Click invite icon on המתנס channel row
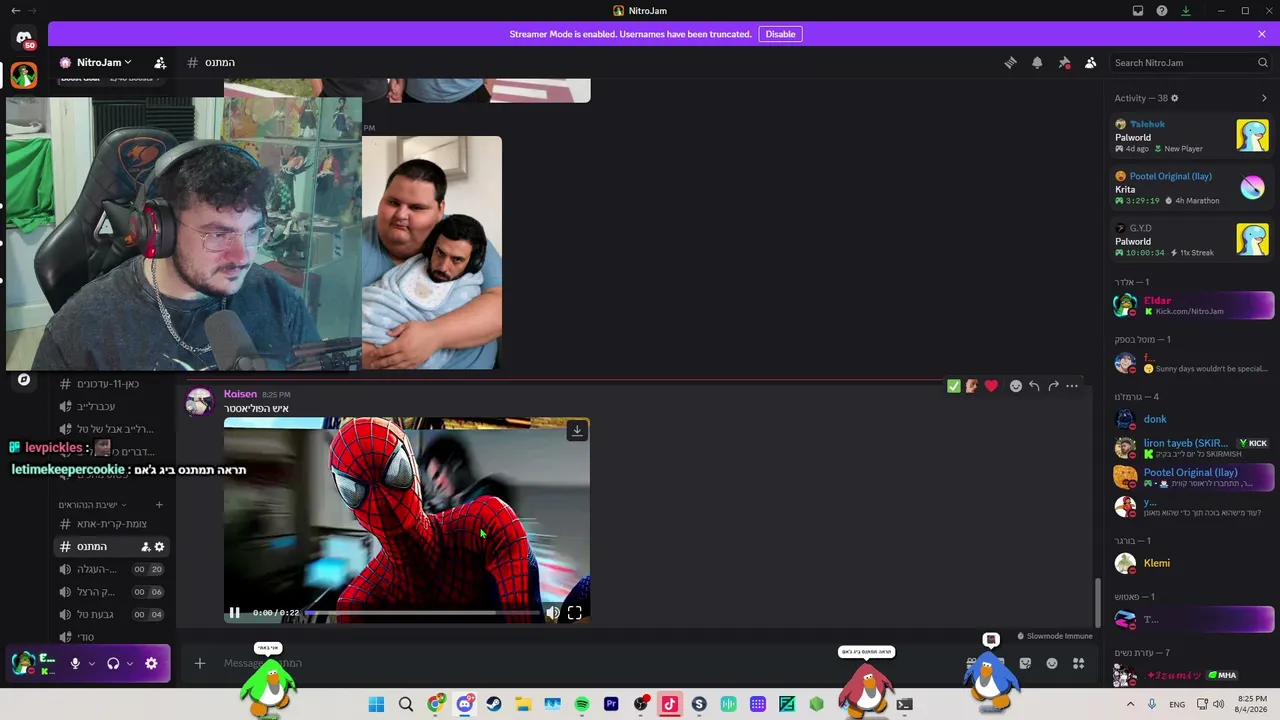 point(145,547)
